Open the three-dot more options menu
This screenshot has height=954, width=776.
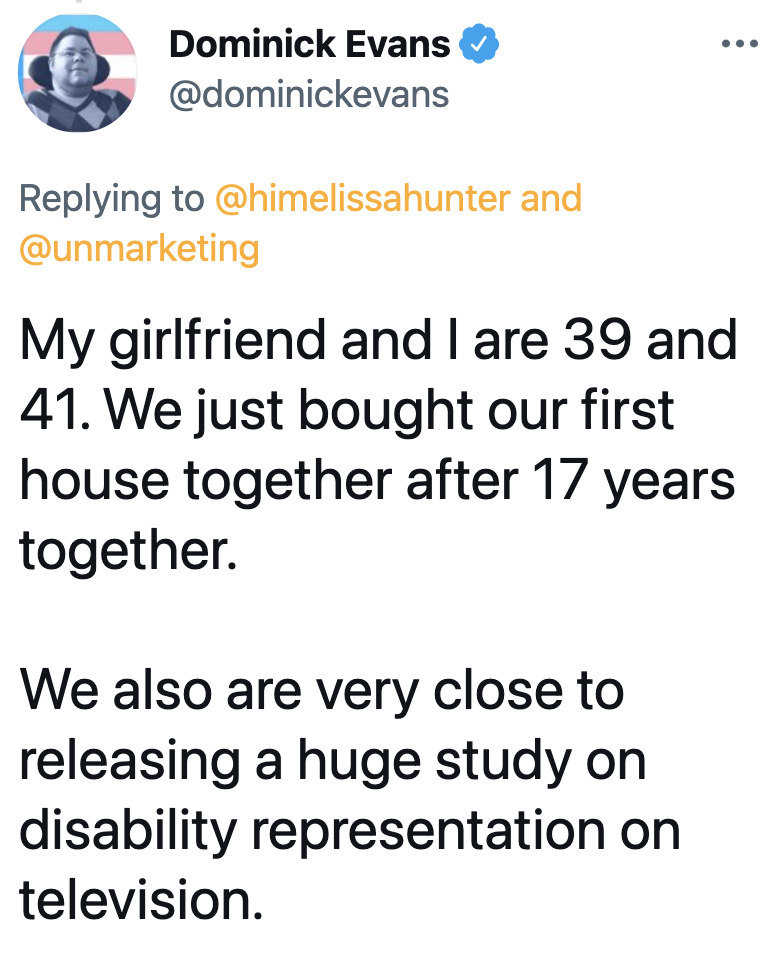739,44
